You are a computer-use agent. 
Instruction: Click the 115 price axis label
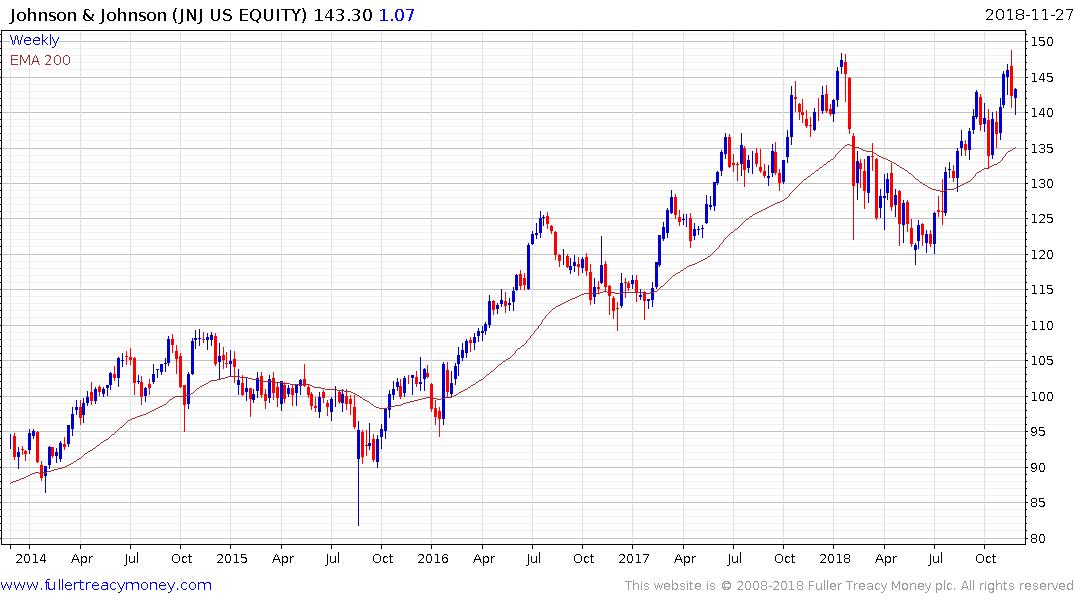(x=1042, y=290)
